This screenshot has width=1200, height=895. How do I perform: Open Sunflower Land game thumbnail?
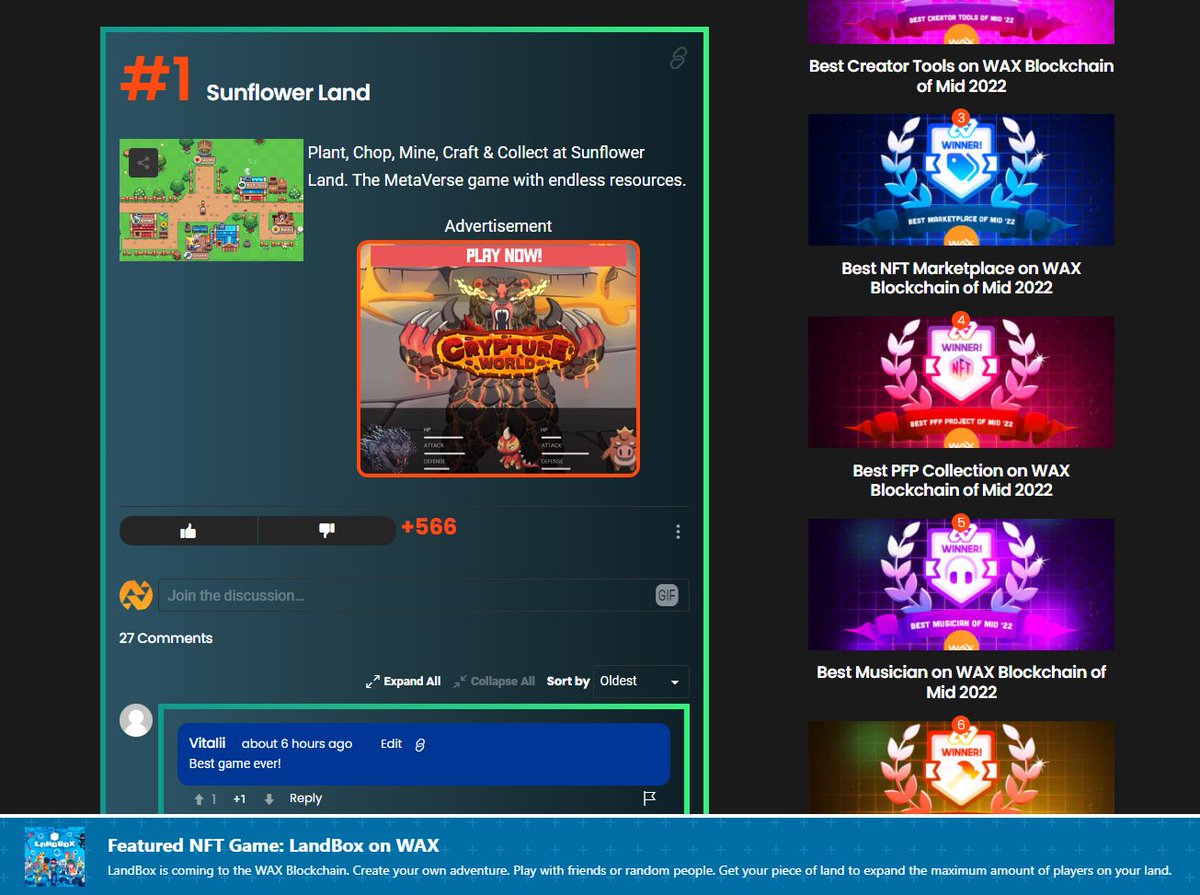[211, 200]
